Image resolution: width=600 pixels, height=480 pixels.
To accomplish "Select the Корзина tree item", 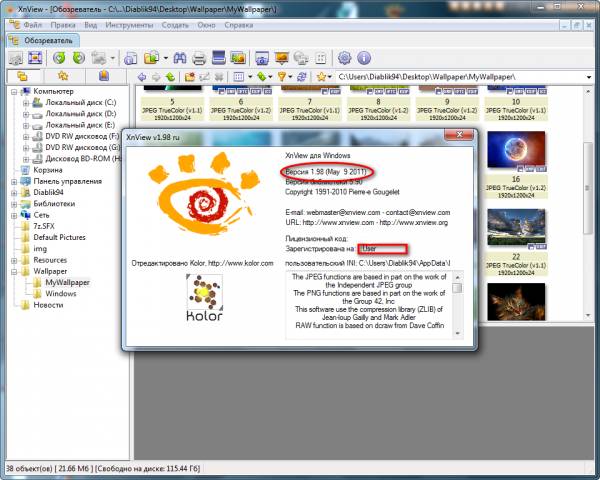I will click(x=47, y=170).
